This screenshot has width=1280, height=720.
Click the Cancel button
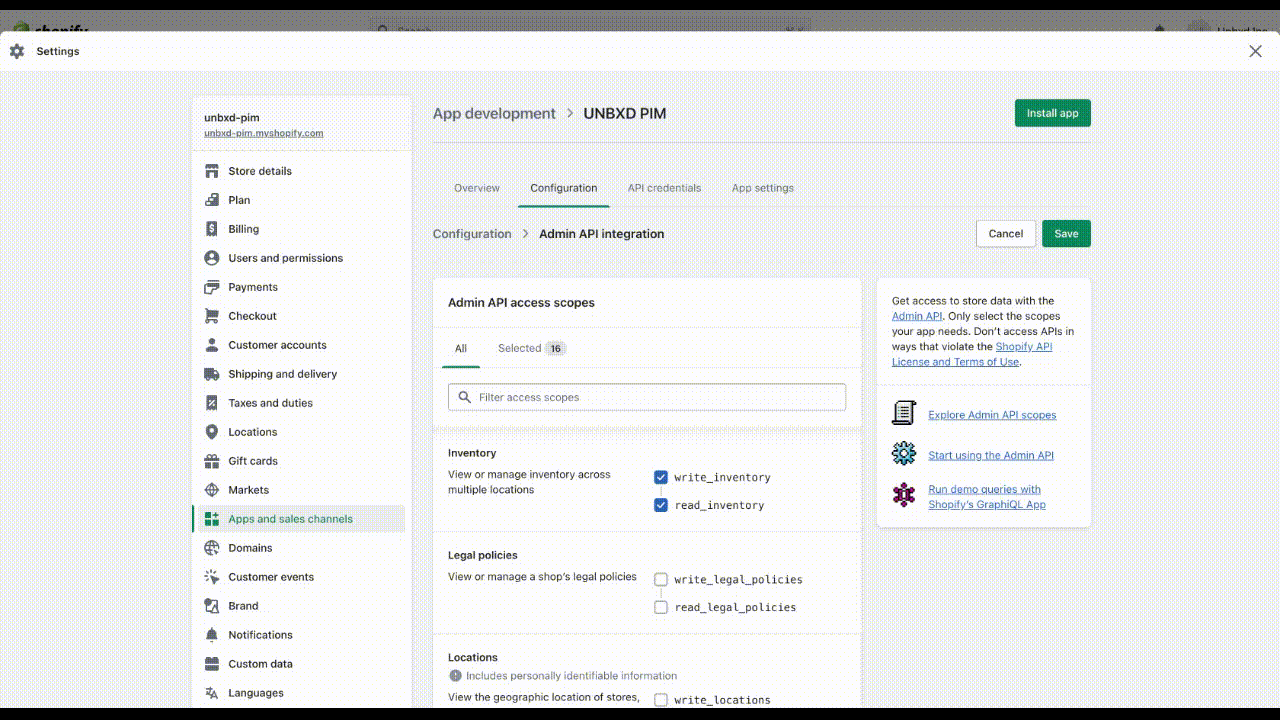click(x=1006, y=233)
